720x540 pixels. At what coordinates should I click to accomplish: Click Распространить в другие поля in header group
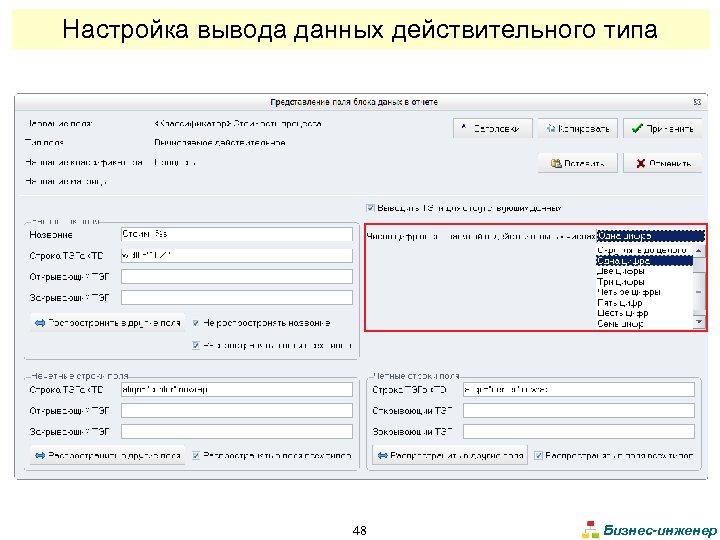tap(108, 323)
